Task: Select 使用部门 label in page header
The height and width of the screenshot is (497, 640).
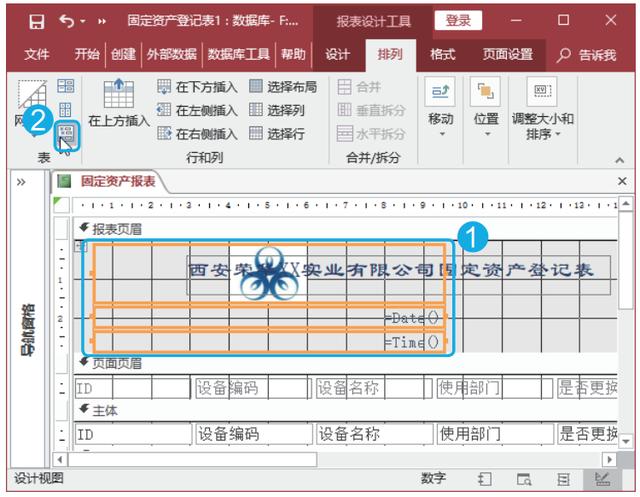Action: (495, 388)
